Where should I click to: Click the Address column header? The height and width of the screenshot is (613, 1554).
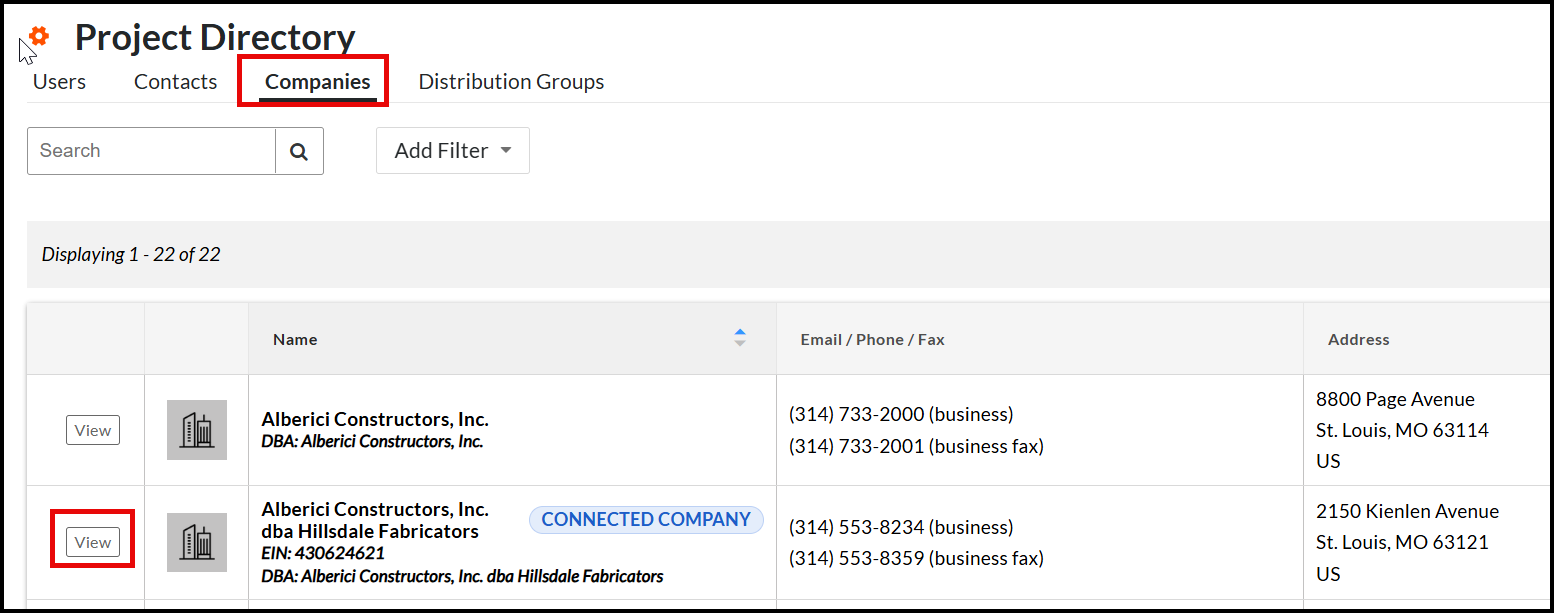1358,339
